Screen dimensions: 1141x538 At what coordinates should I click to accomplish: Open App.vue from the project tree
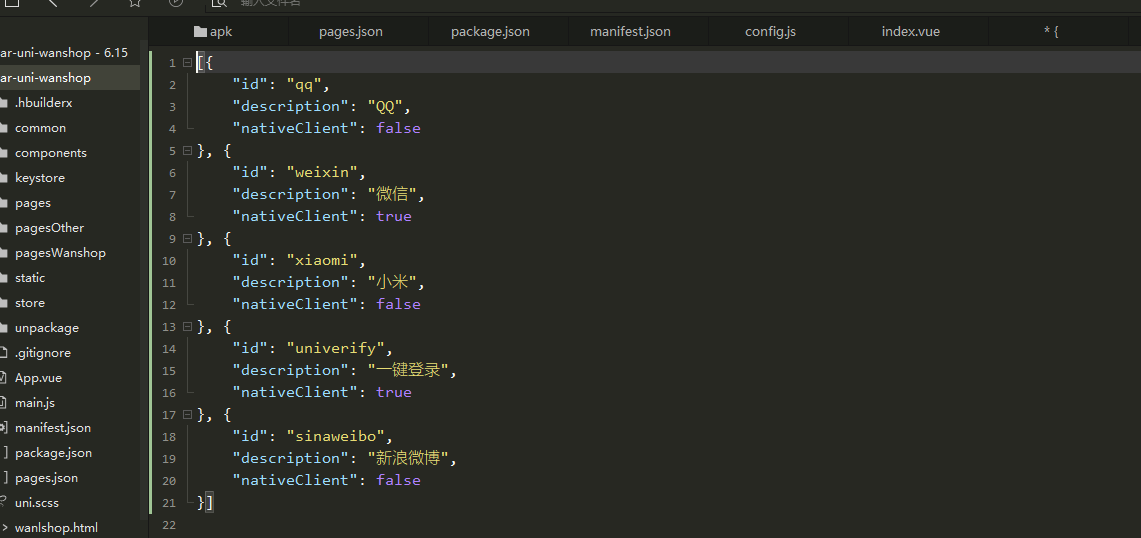(38, 378)
